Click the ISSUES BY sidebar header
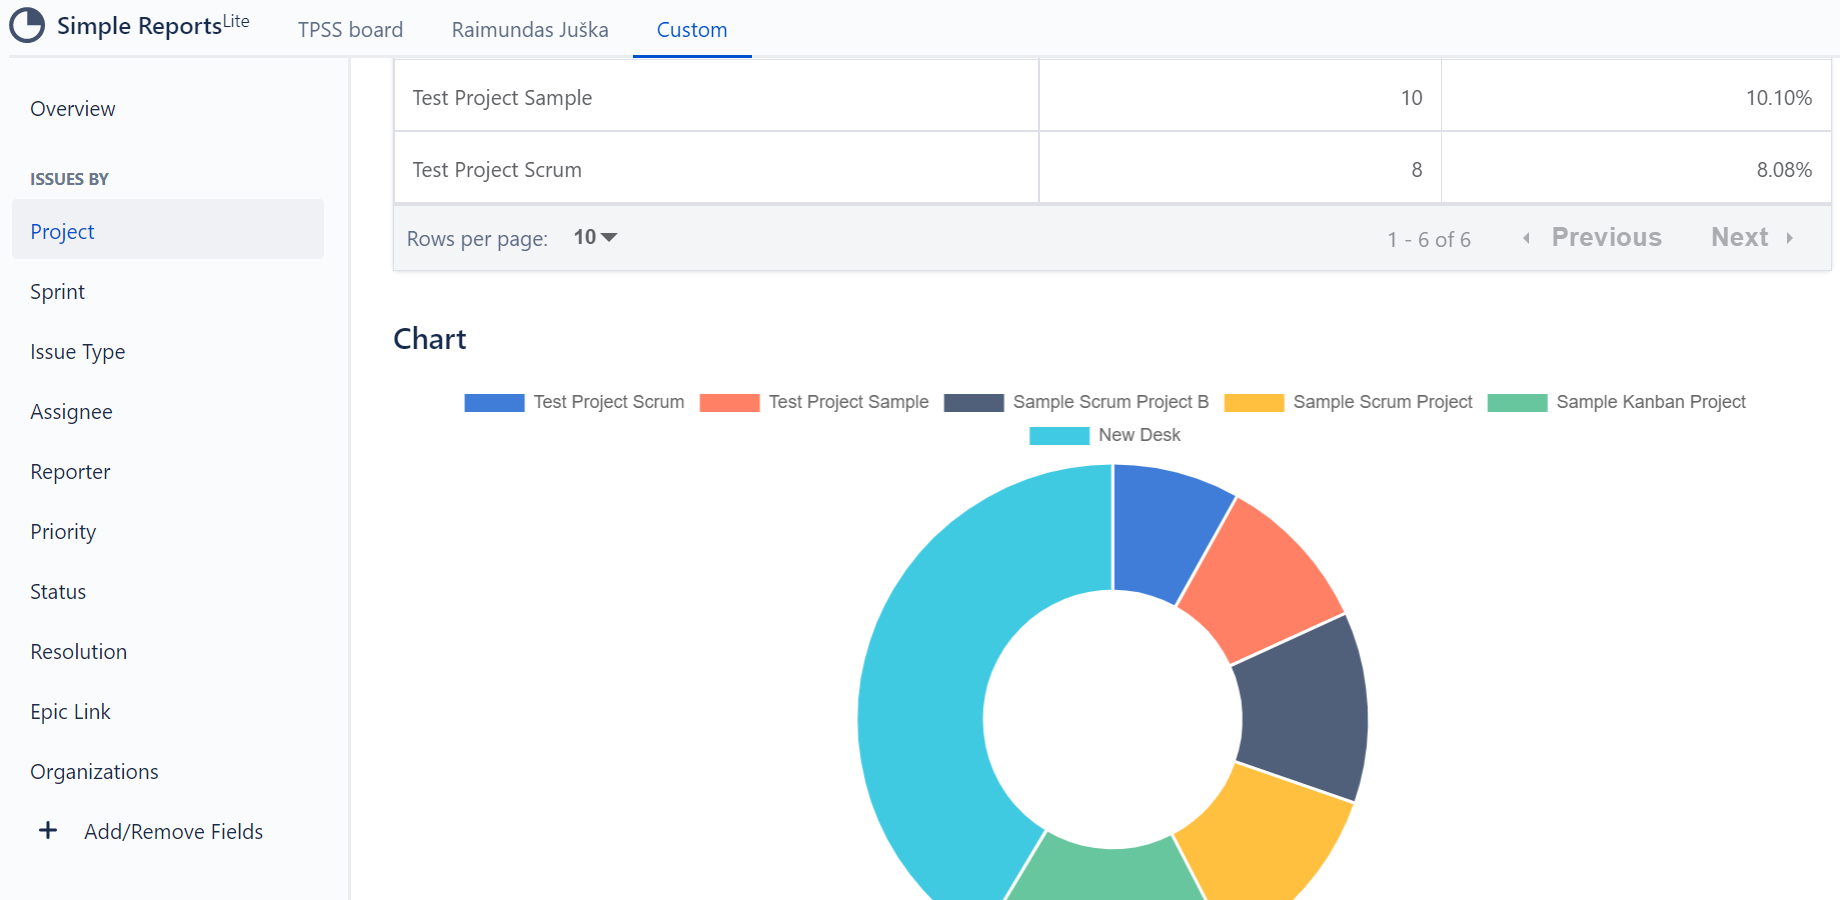Screen dimensions: 1840x900 tap(69, 179)
